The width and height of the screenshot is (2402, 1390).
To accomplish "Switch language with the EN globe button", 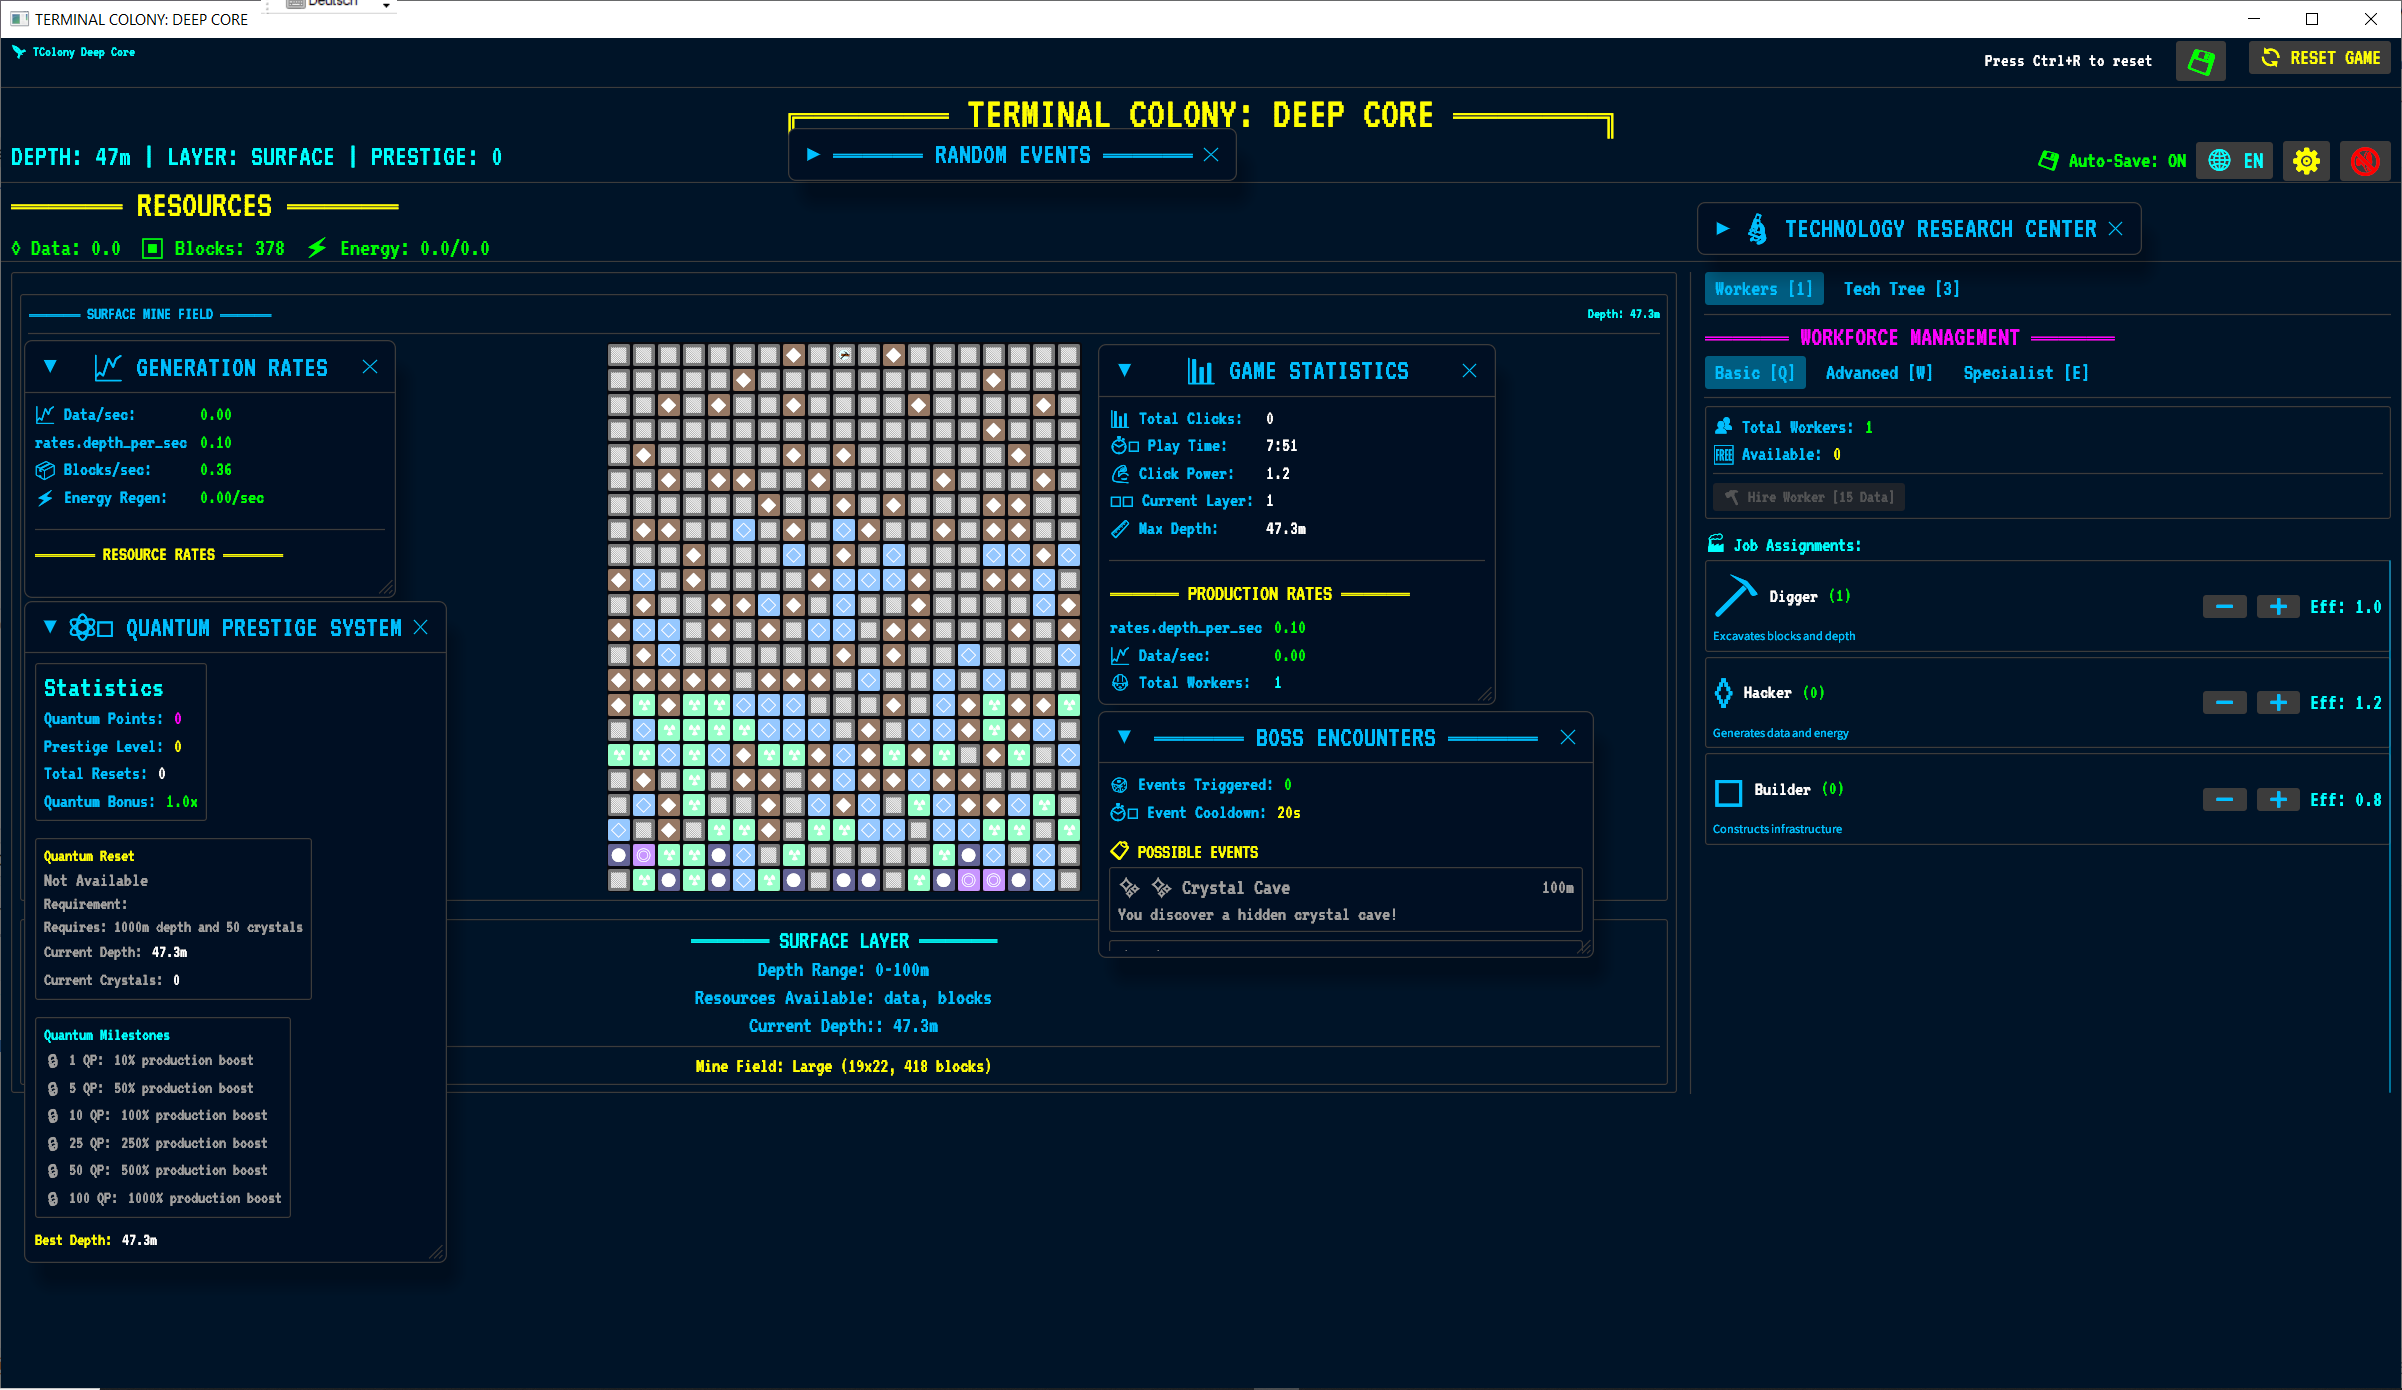I will click(2235, 161).
